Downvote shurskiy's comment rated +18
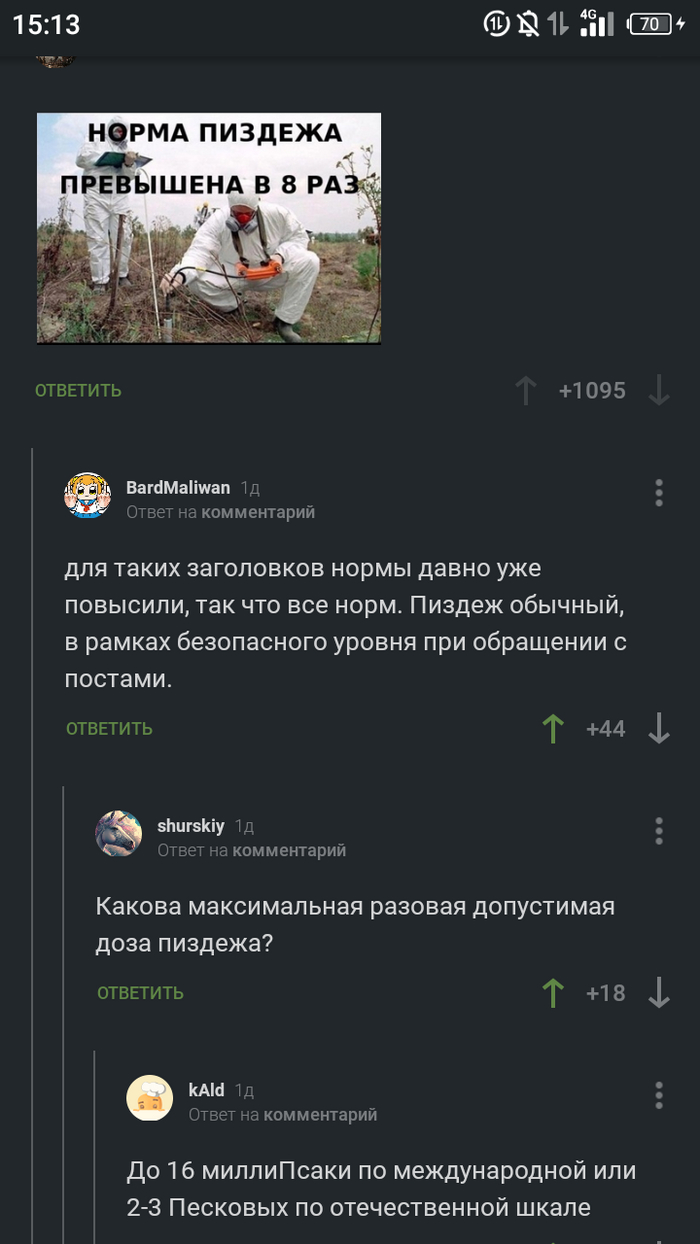 658,993
